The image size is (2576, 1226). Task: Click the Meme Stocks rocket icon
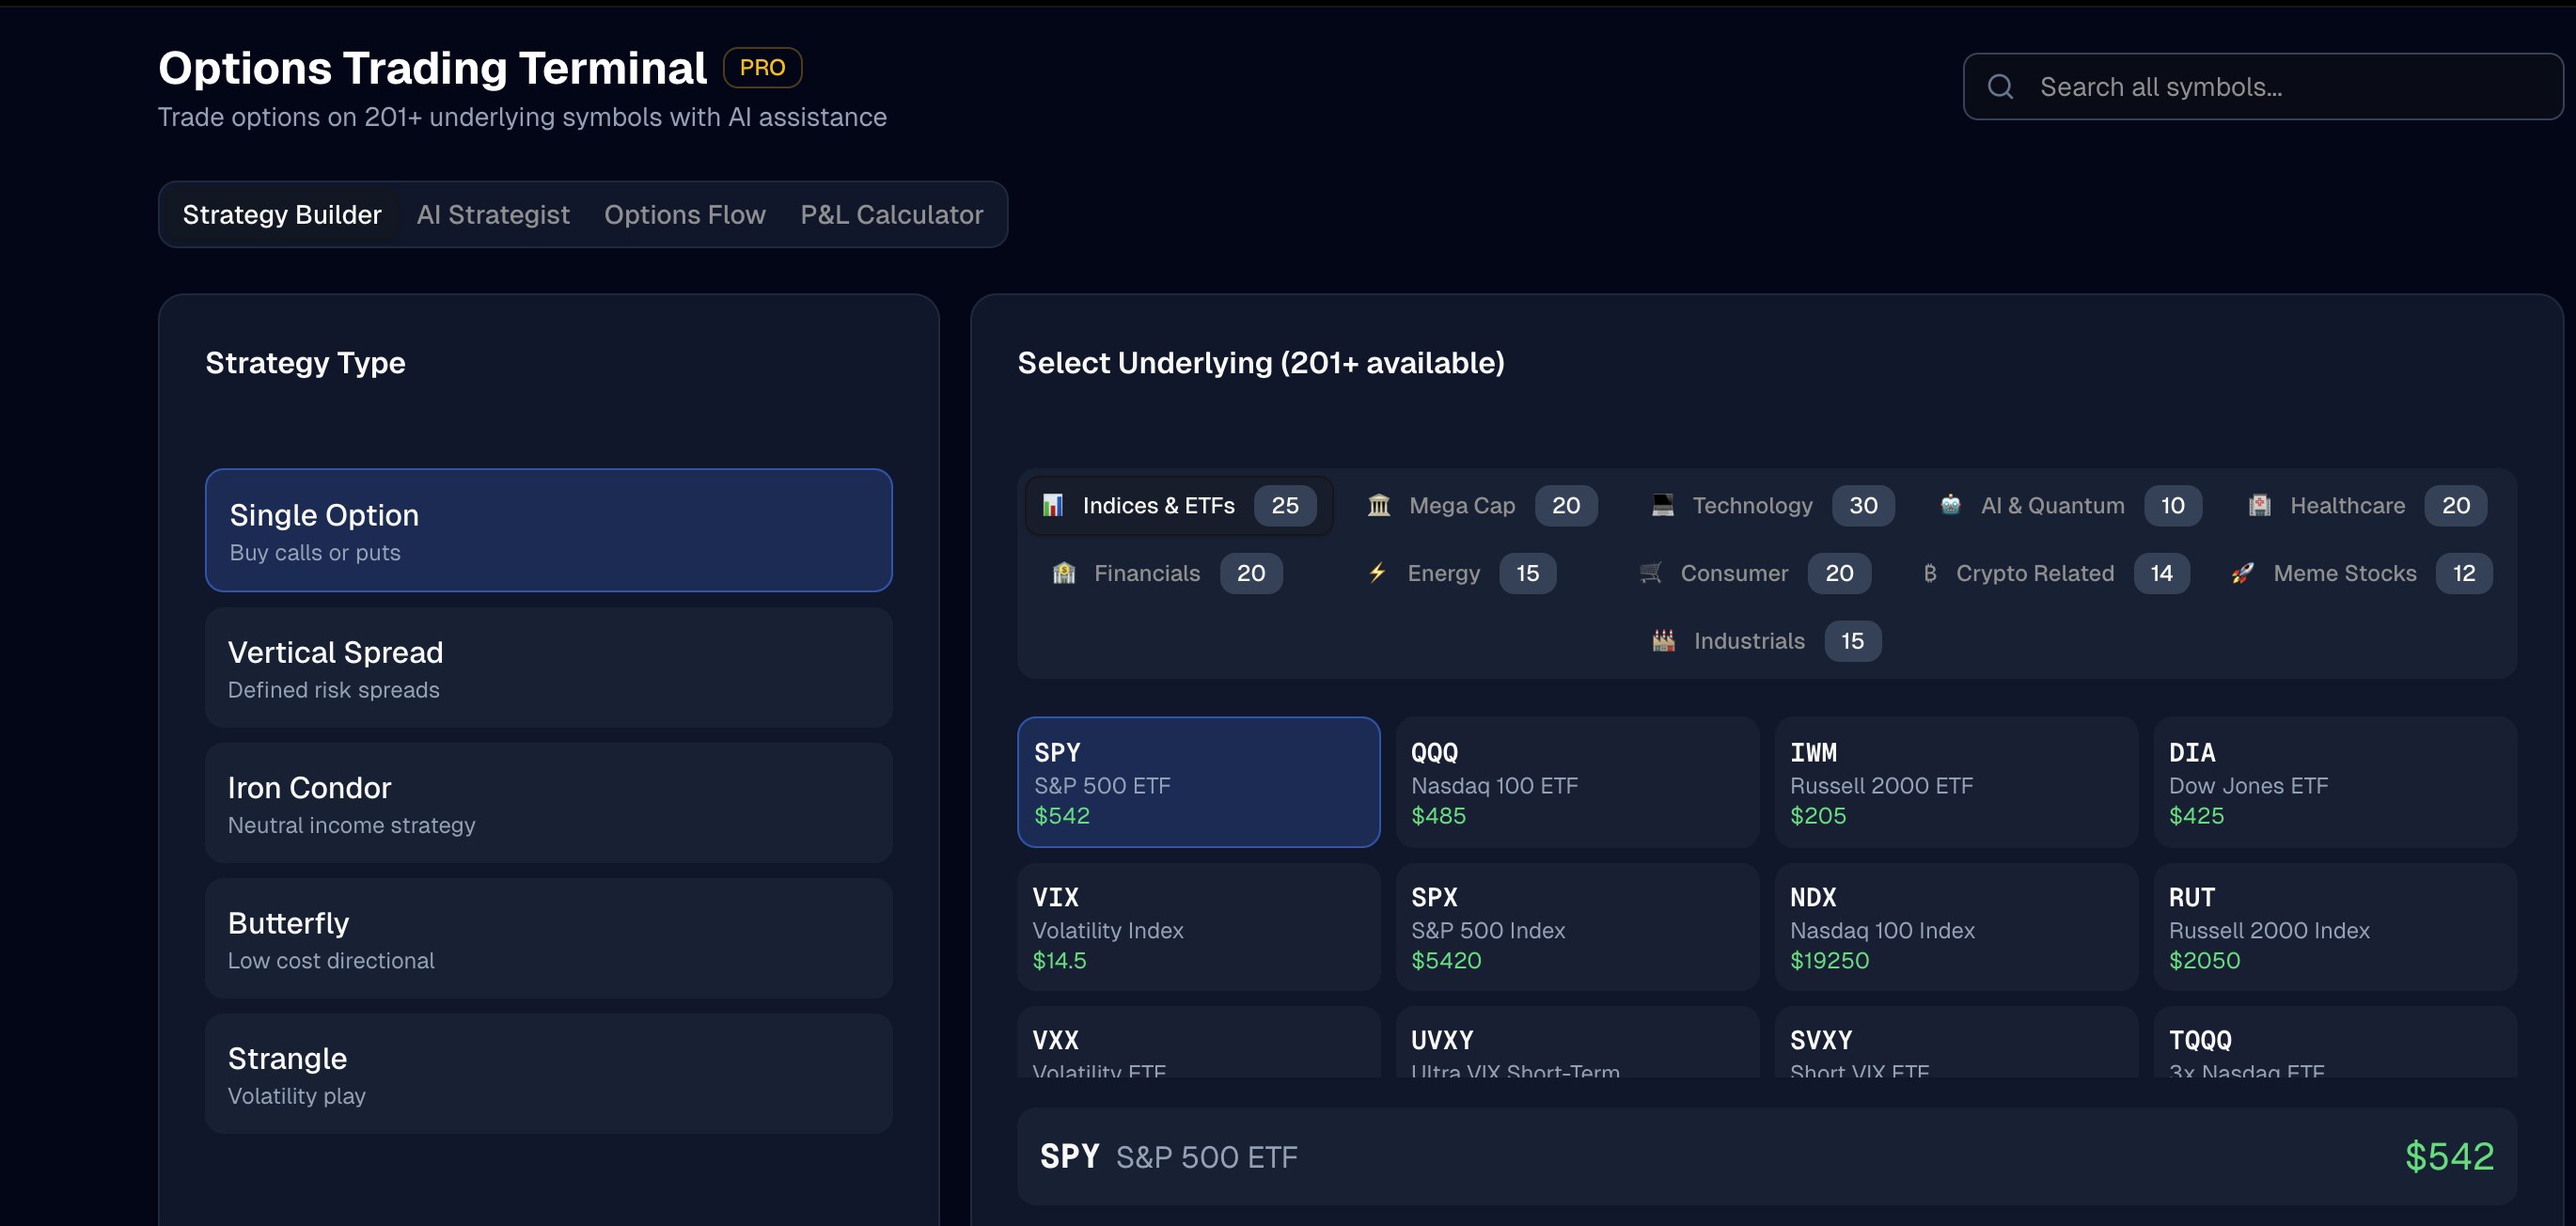click(2242, 573)
